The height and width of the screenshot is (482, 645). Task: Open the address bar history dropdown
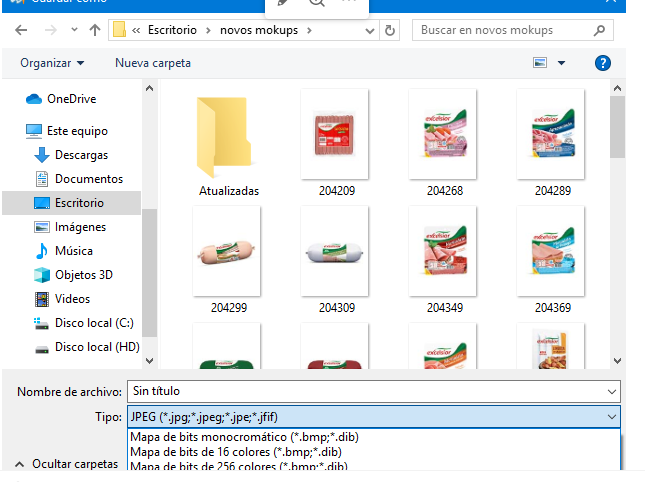pos(370,30)
